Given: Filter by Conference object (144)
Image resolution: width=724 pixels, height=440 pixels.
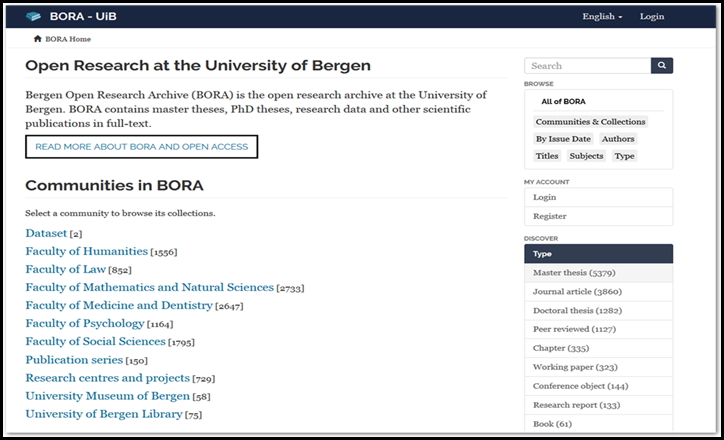Looking at the screenshot, I should click(x=598, y=386).
